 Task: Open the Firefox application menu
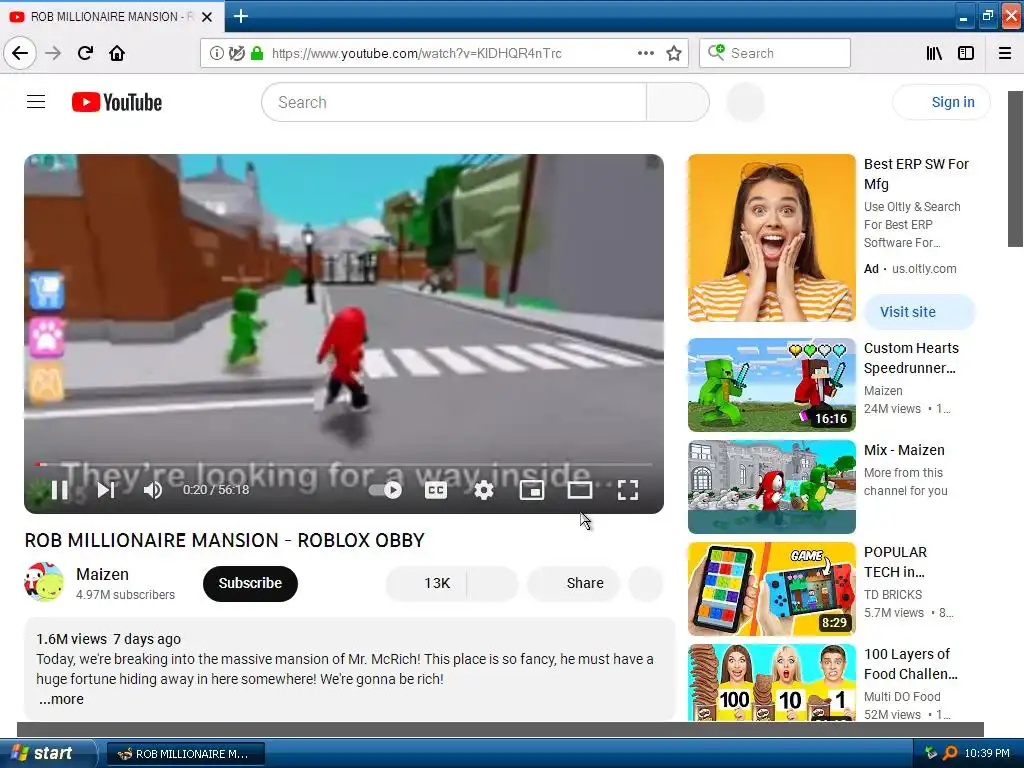coord(1005,53)
